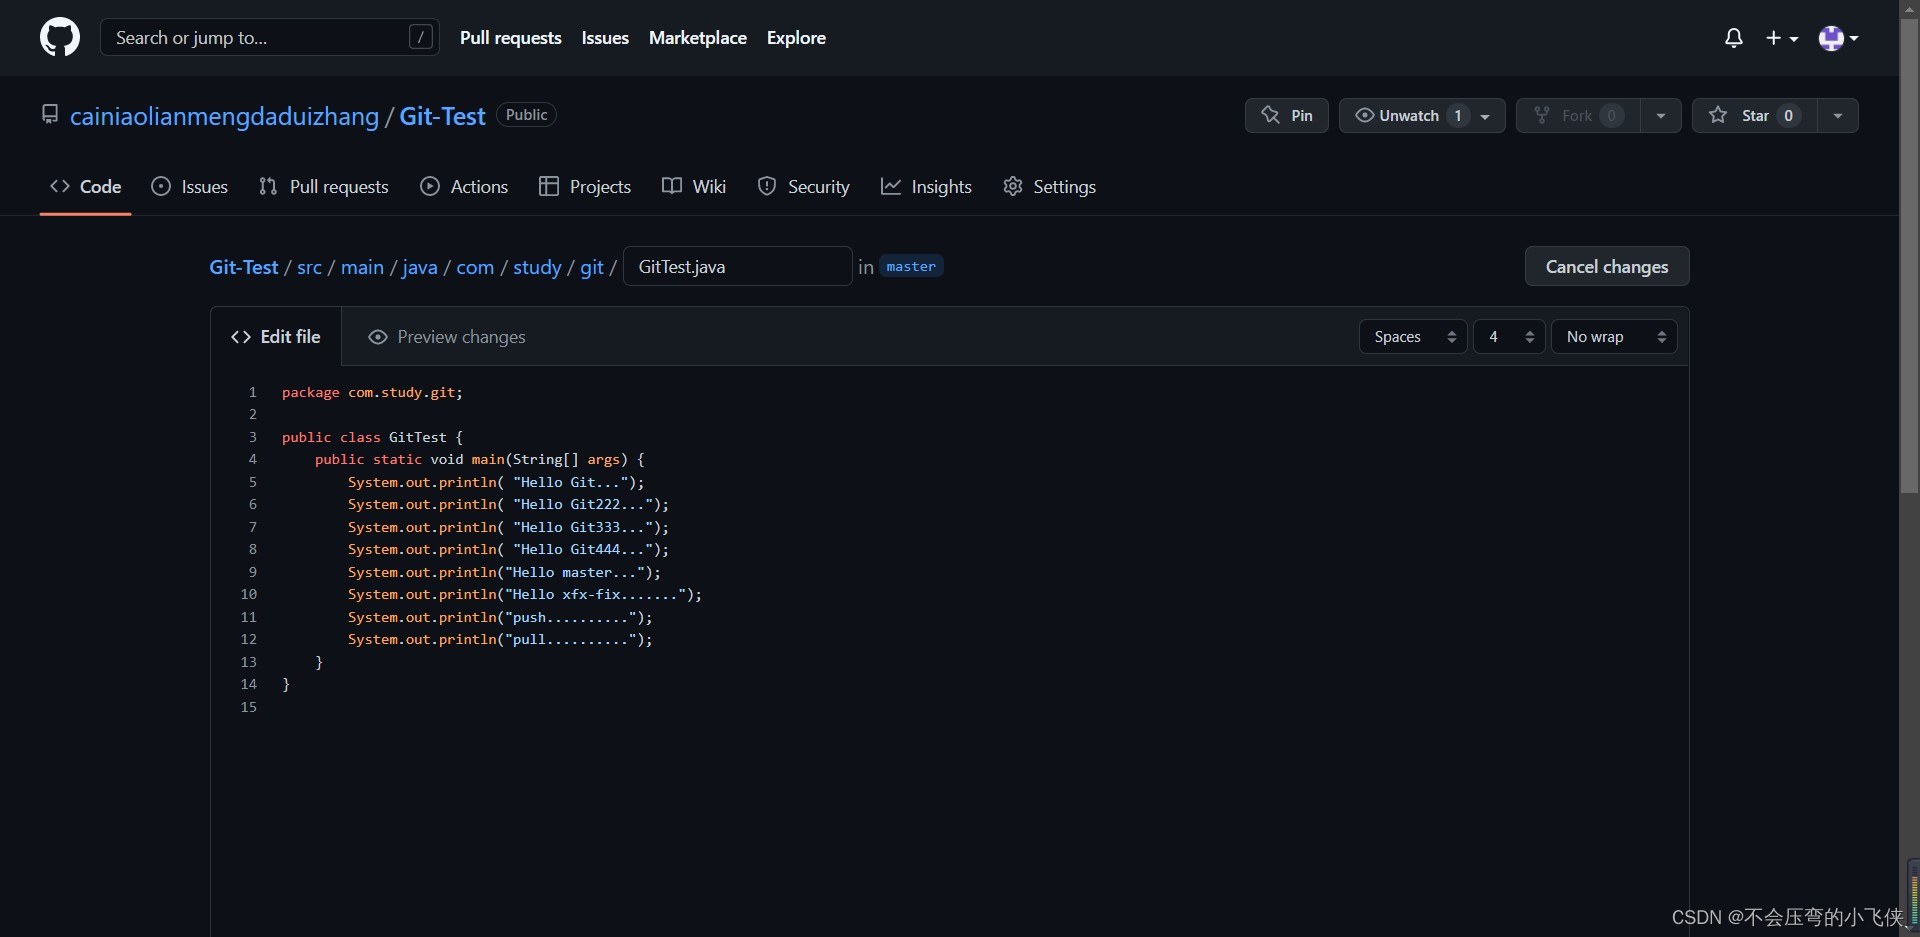Screen dimensions: 1920x937
Task: Click the Public visibility badge
Action: point(526,115)
